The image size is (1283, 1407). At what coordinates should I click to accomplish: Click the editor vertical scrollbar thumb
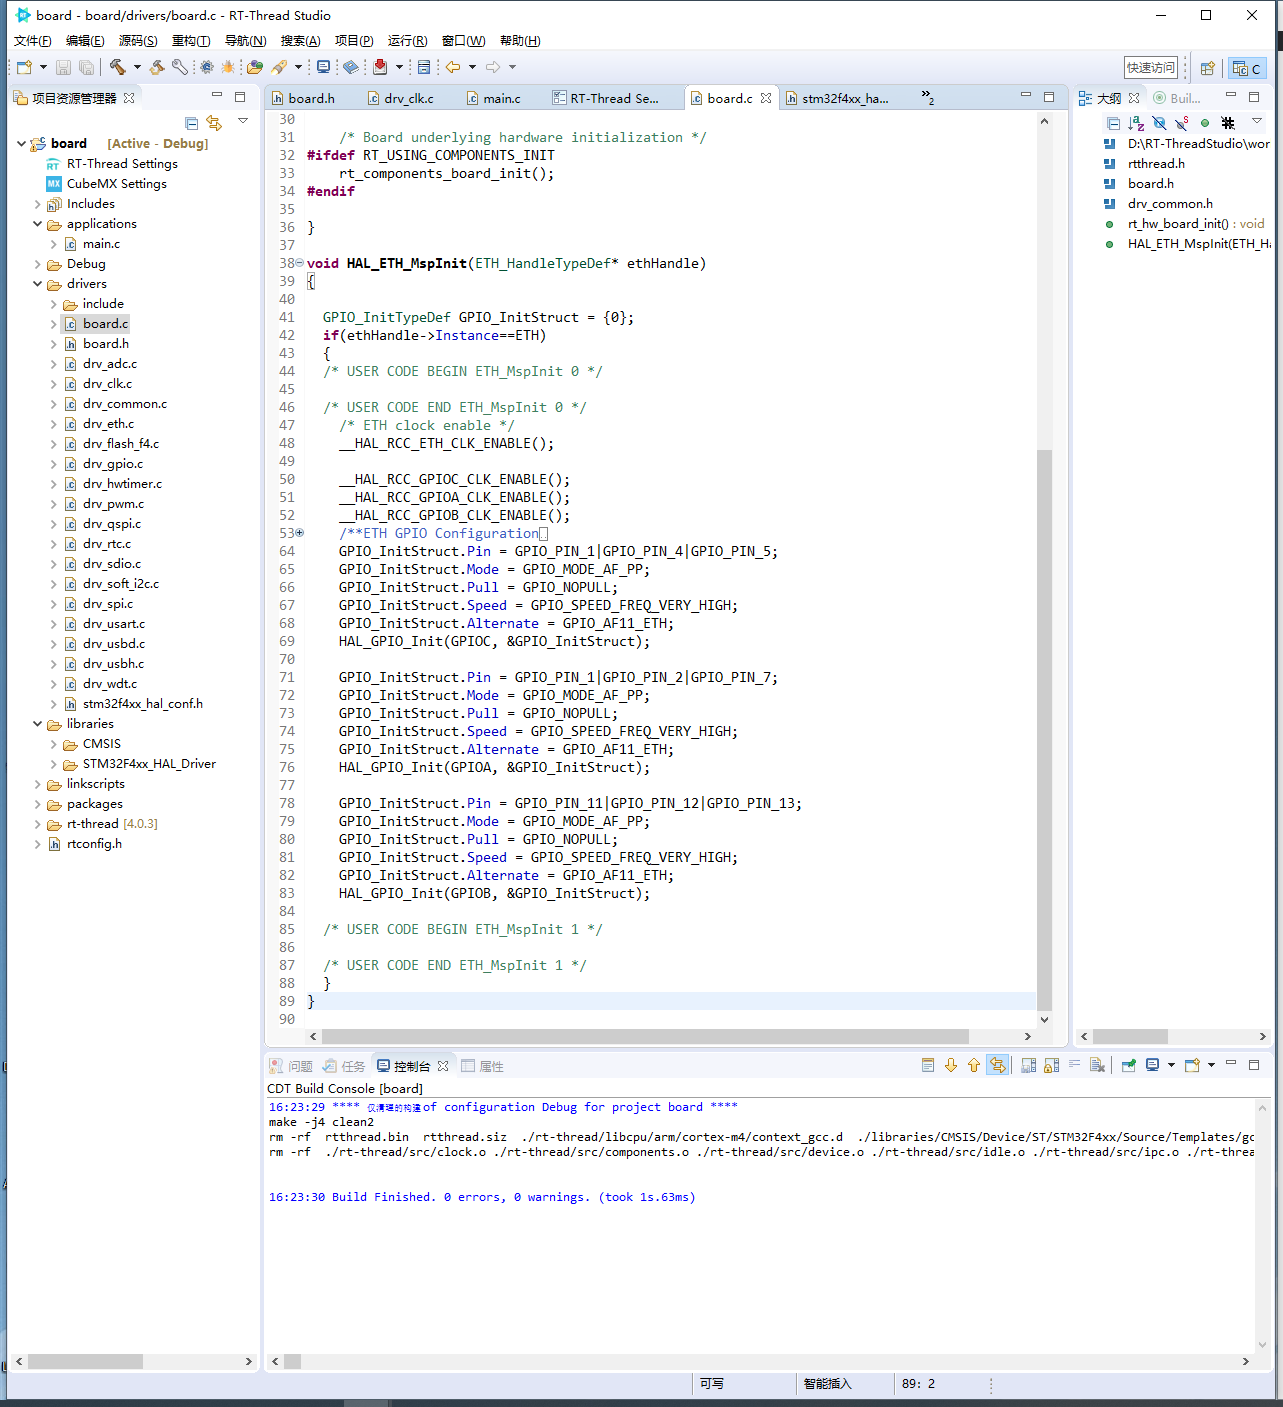pyautogui.click(x=1044, y=730)
